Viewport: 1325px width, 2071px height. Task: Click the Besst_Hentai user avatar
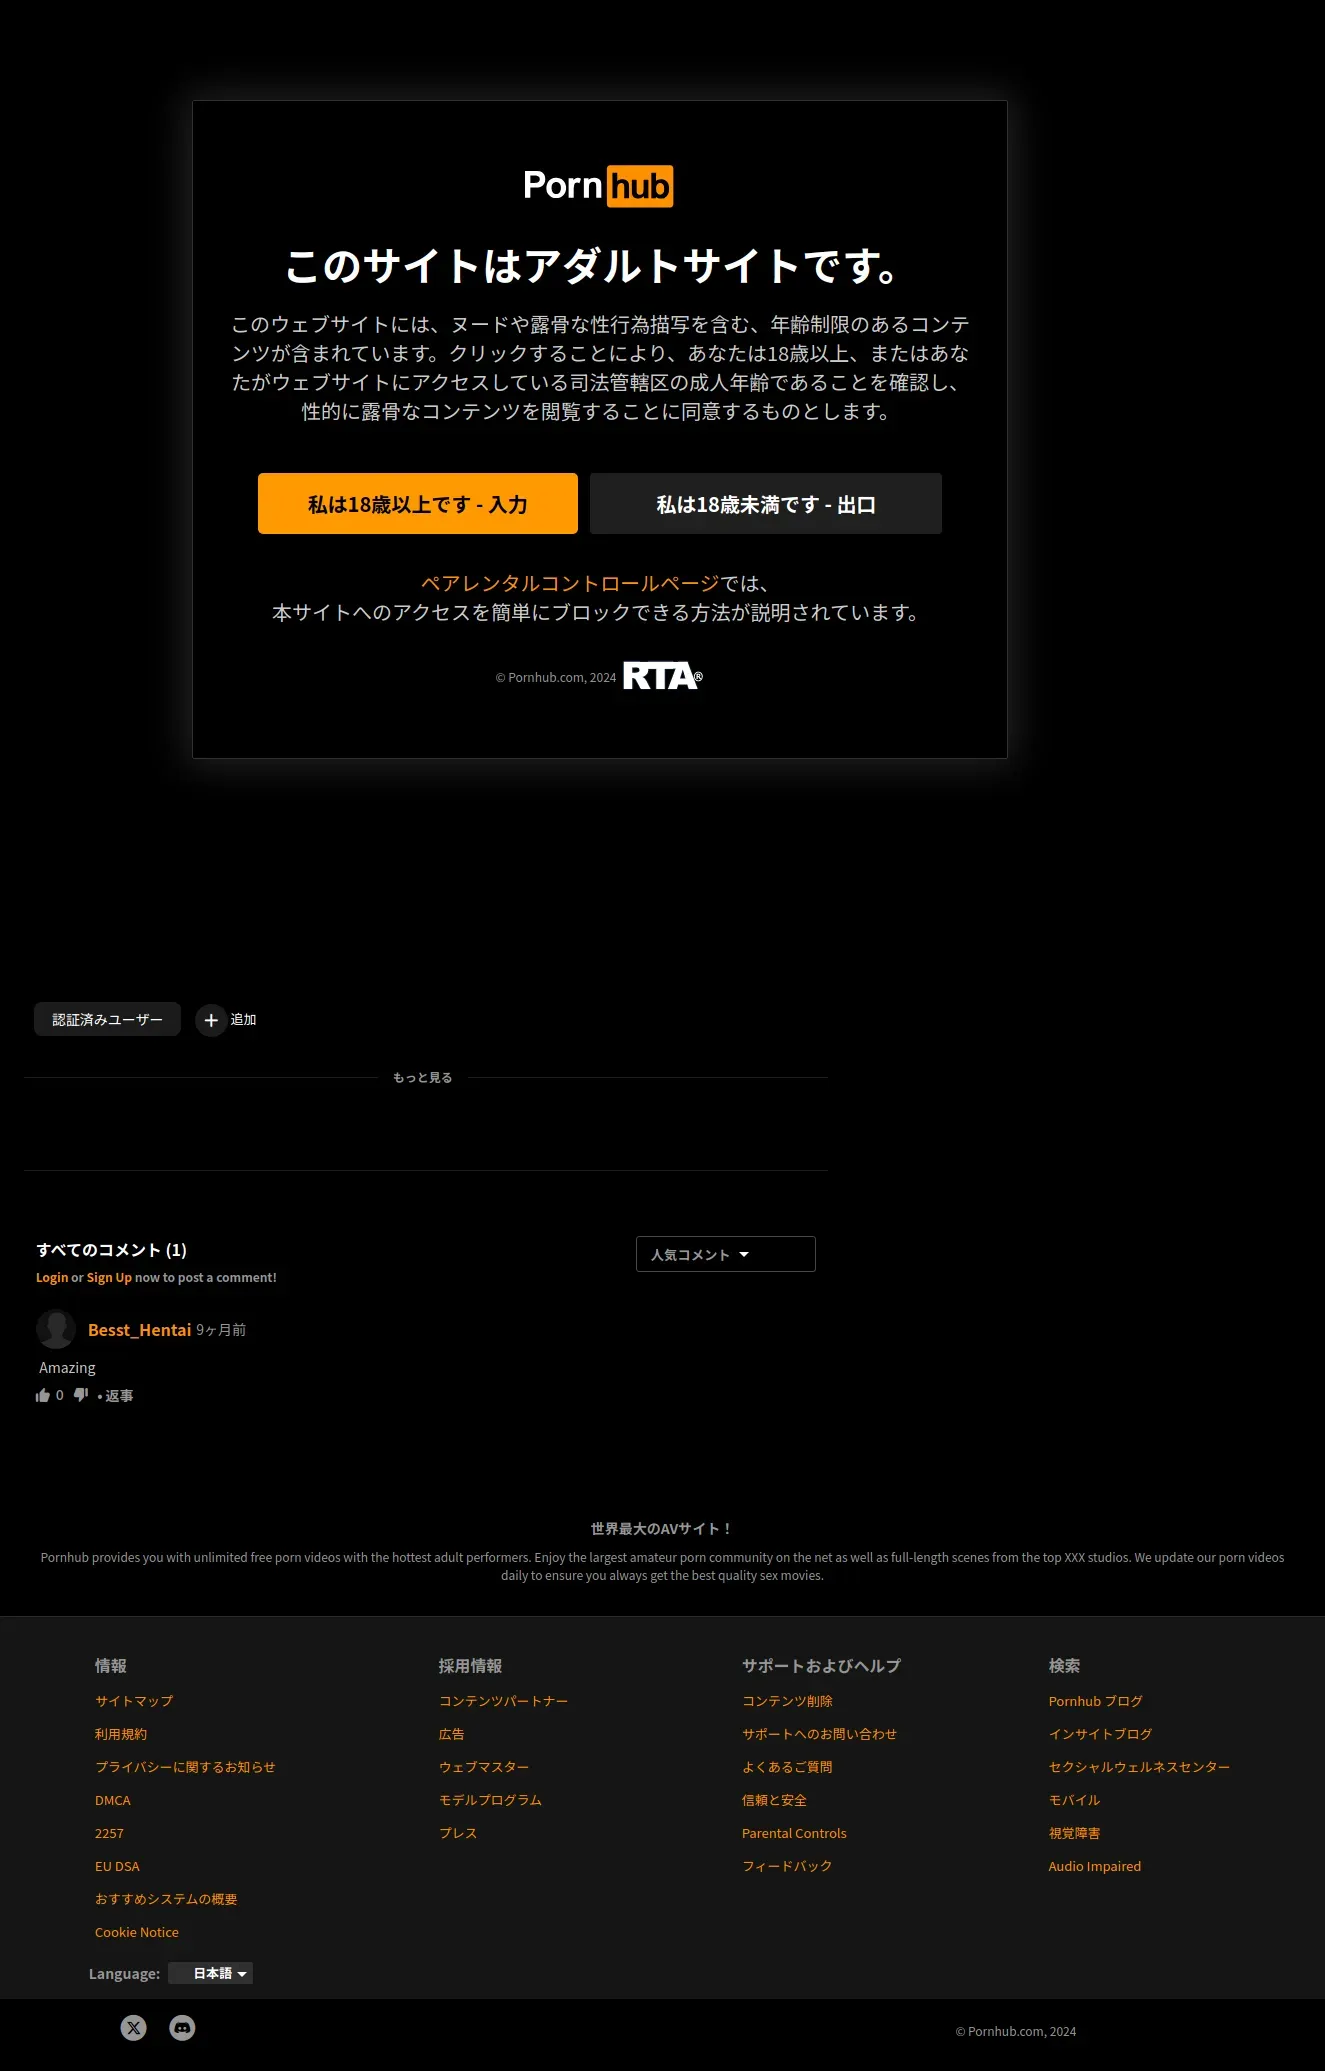click(x=56, y=1329)
